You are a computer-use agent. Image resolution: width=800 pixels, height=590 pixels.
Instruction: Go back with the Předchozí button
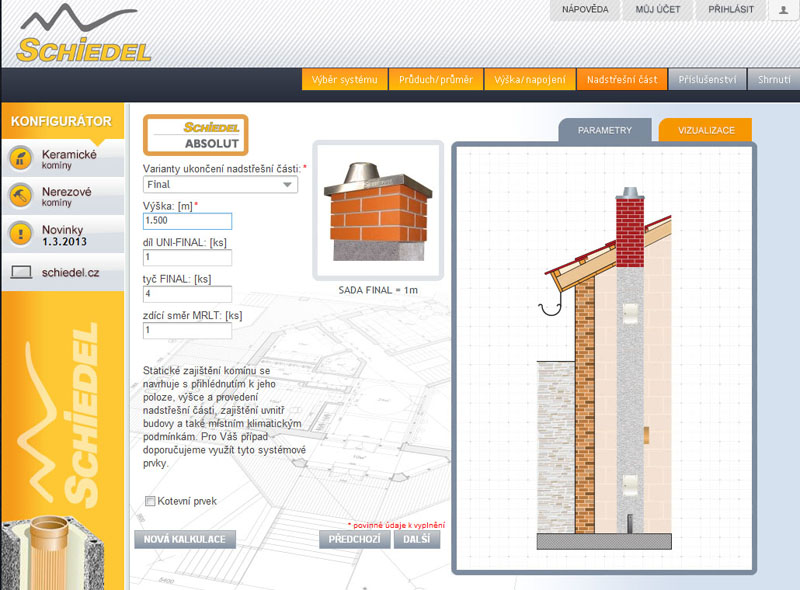pos(355,539)
